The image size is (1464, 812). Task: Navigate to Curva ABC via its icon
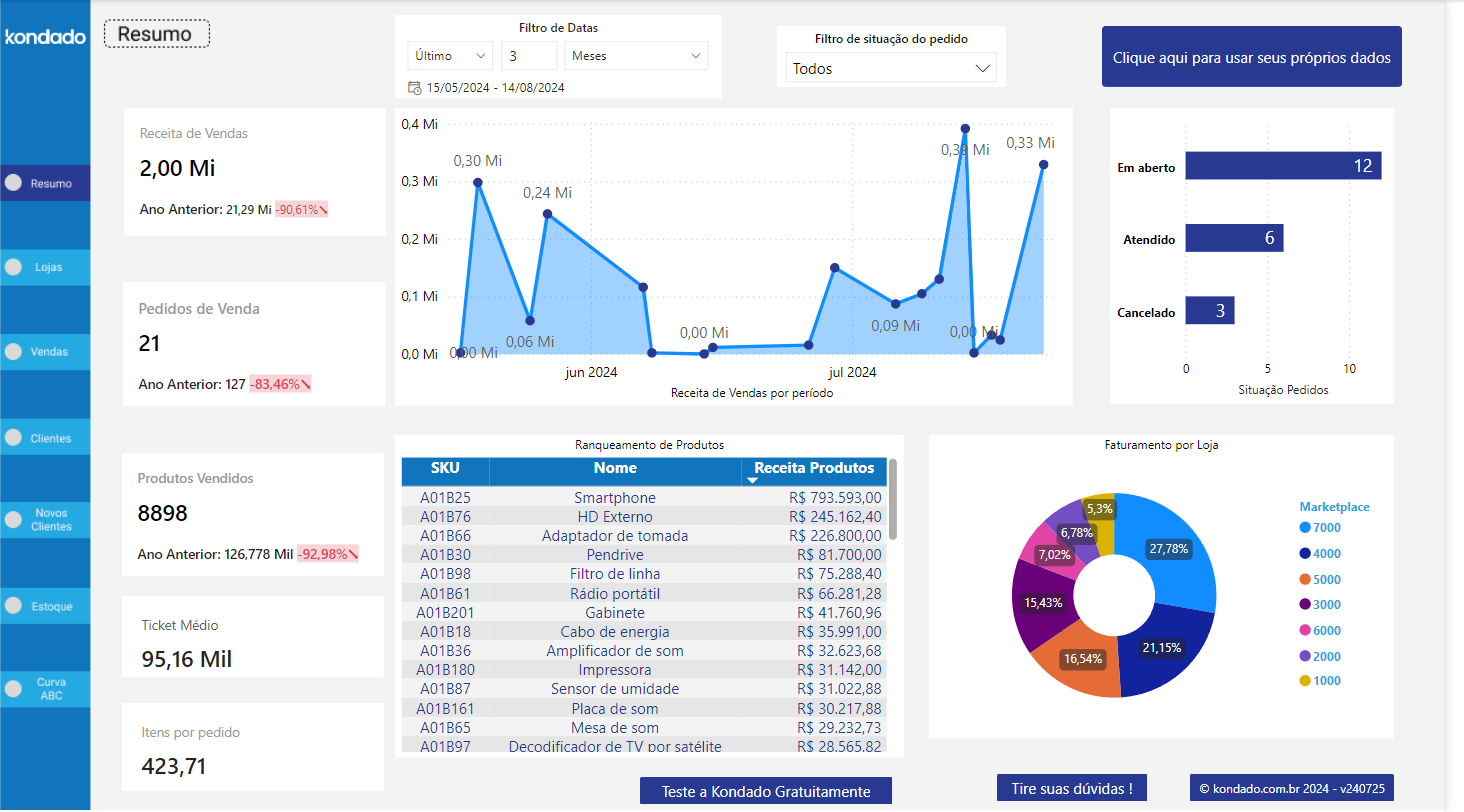(x=12, y=688)
